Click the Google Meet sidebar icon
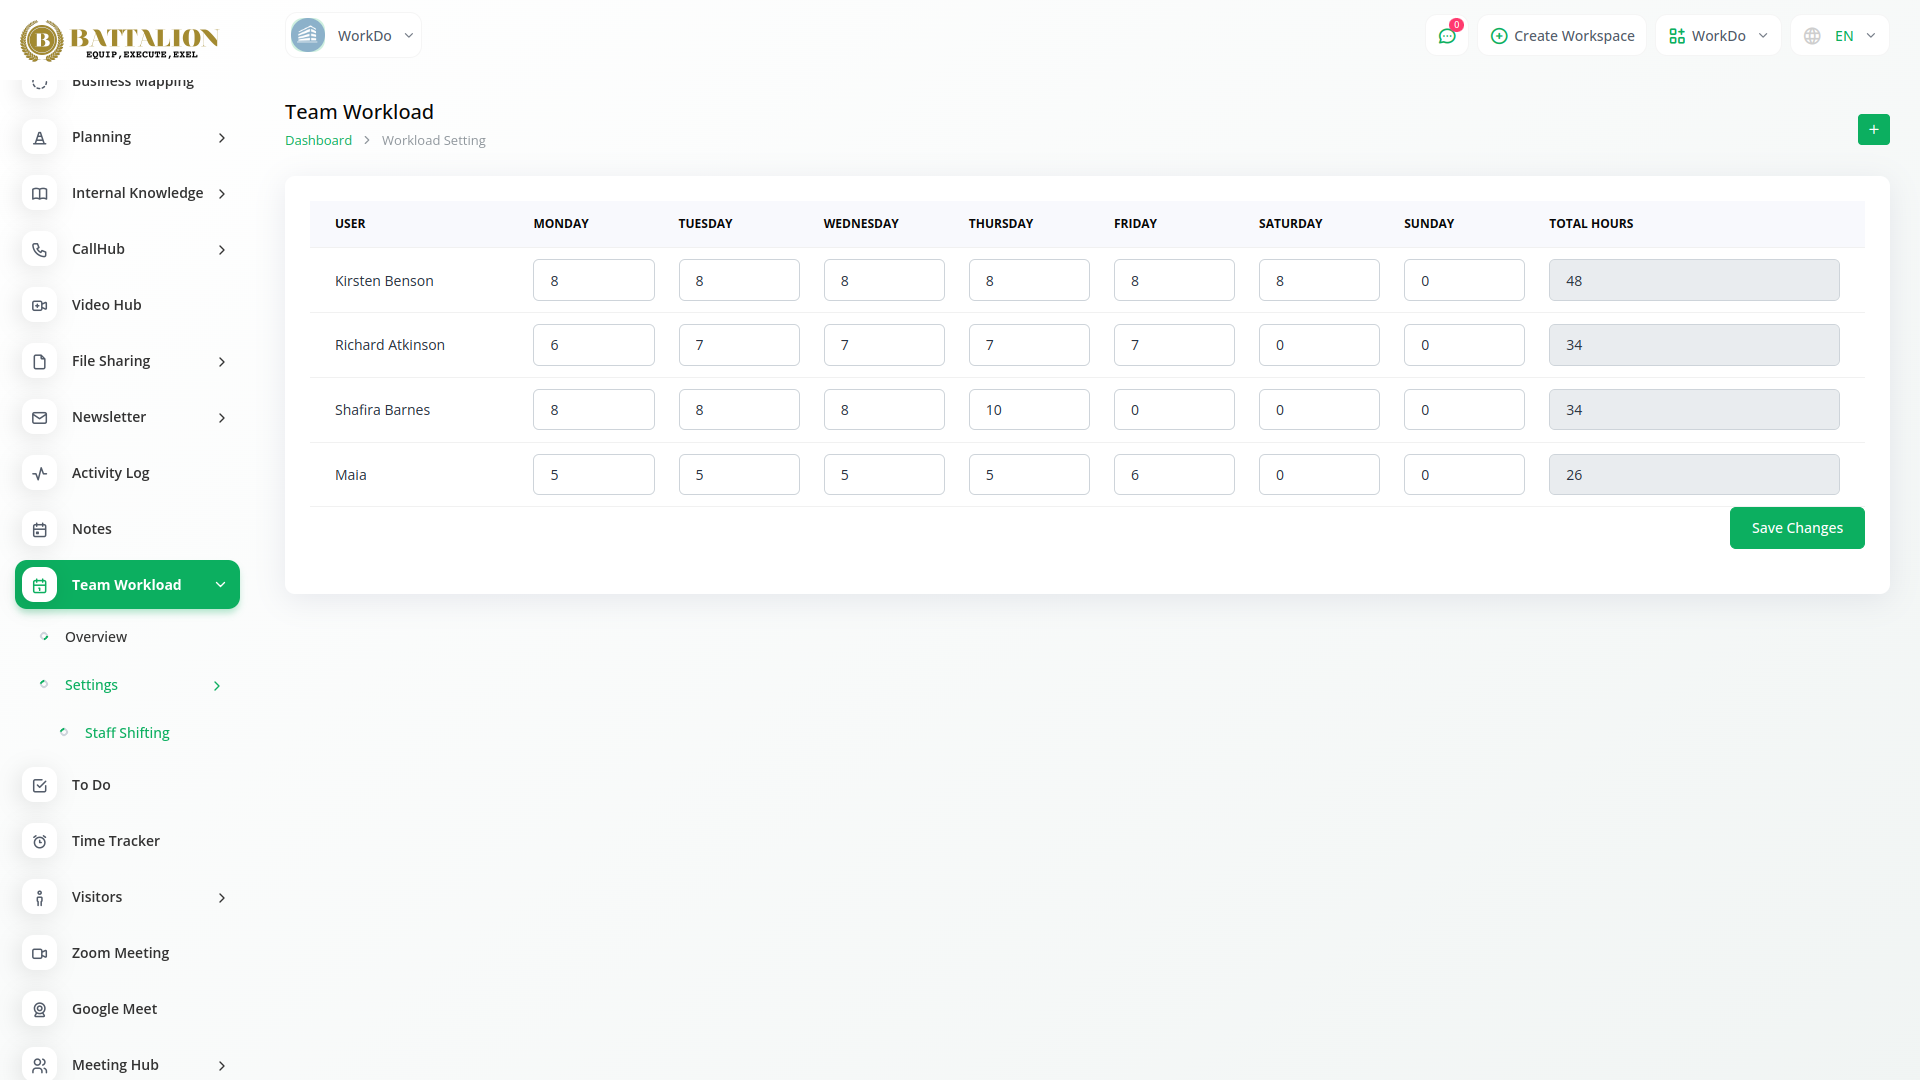 click(x=40, y=1010)
